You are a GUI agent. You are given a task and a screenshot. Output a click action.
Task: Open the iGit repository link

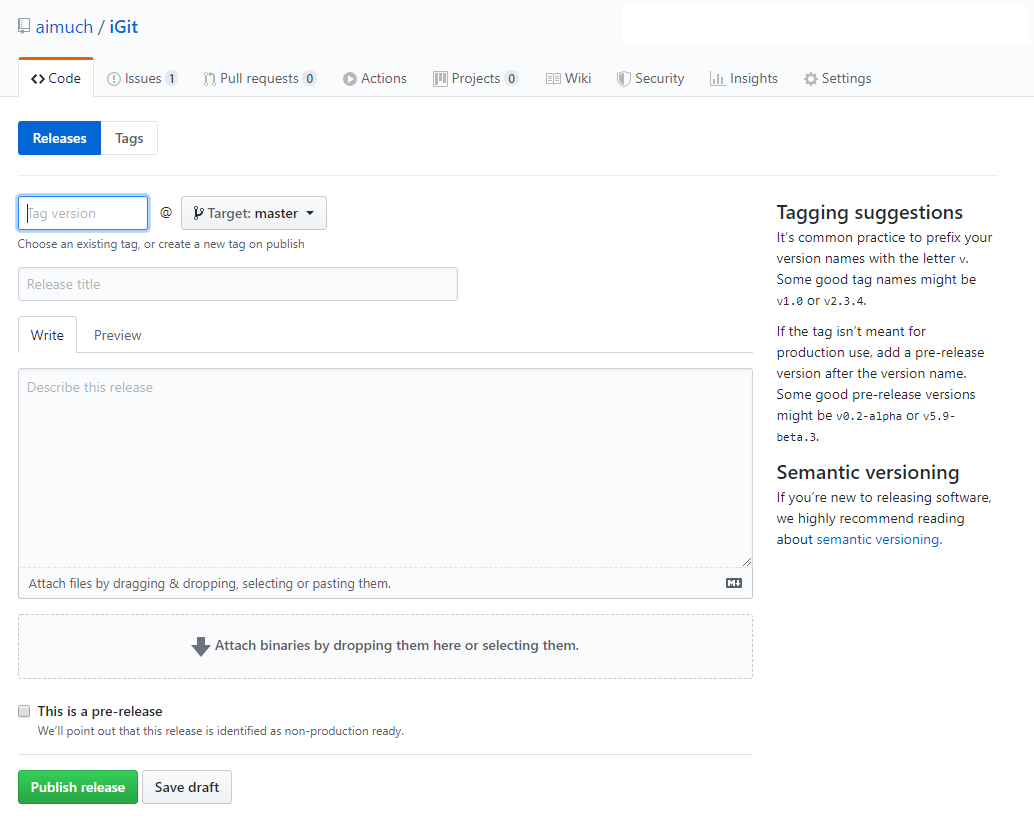tap(124, 27)
